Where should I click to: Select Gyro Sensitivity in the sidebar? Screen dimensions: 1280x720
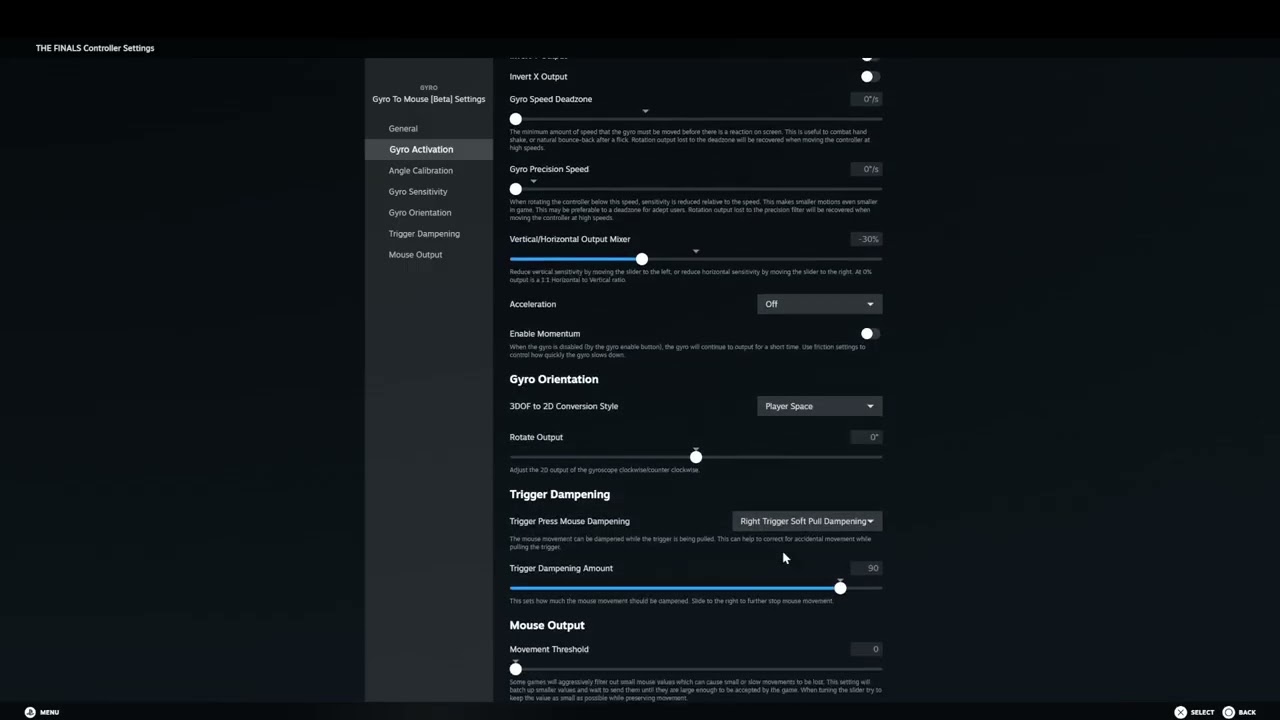428,191
